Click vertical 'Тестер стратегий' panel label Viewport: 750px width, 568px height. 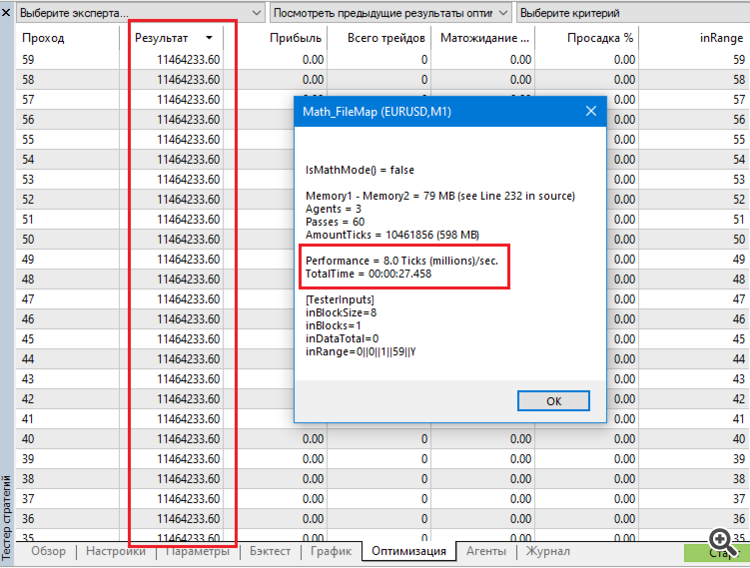6,516
